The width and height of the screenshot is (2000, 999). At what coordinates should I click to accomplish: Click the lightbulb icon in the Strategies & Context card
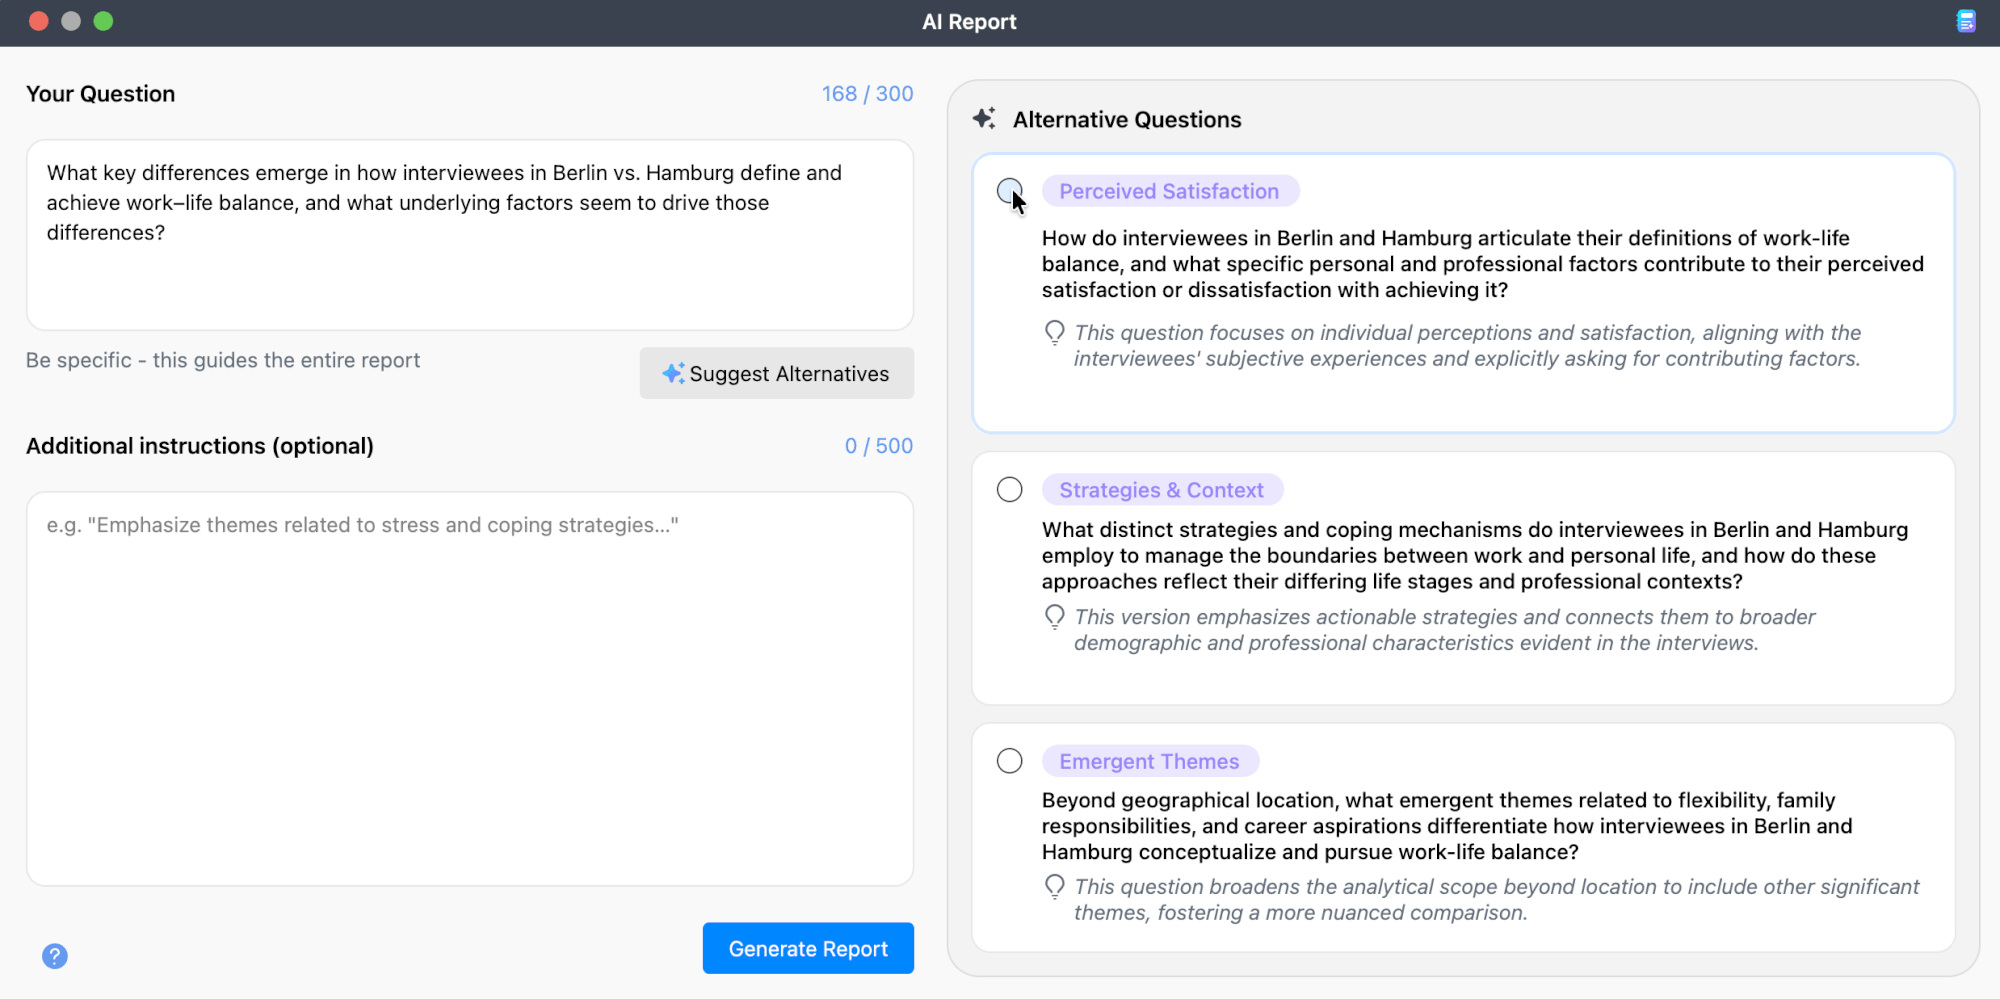(1055, 617)
